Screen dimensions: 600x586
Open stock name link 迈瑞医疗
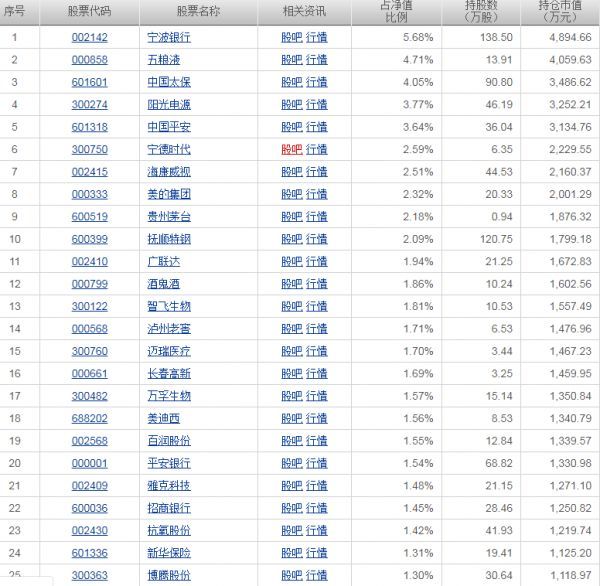coord(169,351)
